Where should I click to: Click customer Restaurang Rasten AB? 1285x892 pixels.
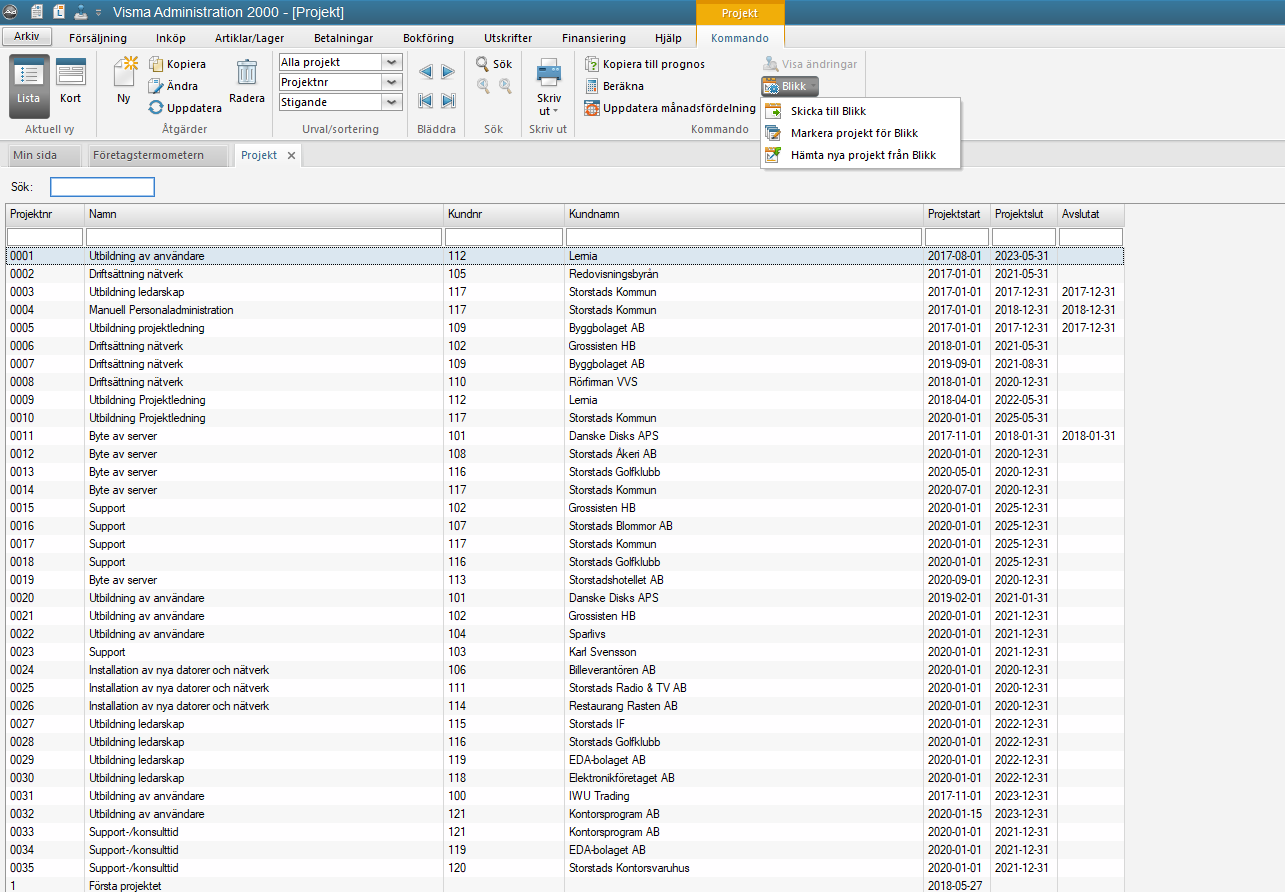point(623,706)
